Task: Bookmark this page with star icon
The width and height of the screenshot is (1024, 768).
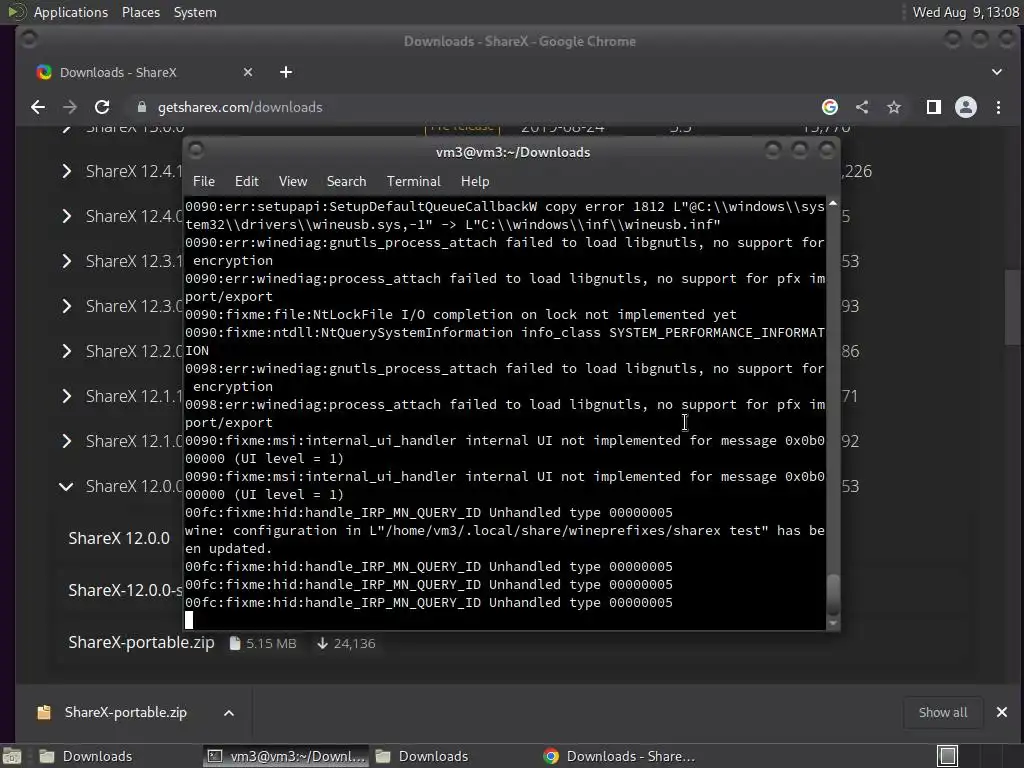Action: (894, 107)
